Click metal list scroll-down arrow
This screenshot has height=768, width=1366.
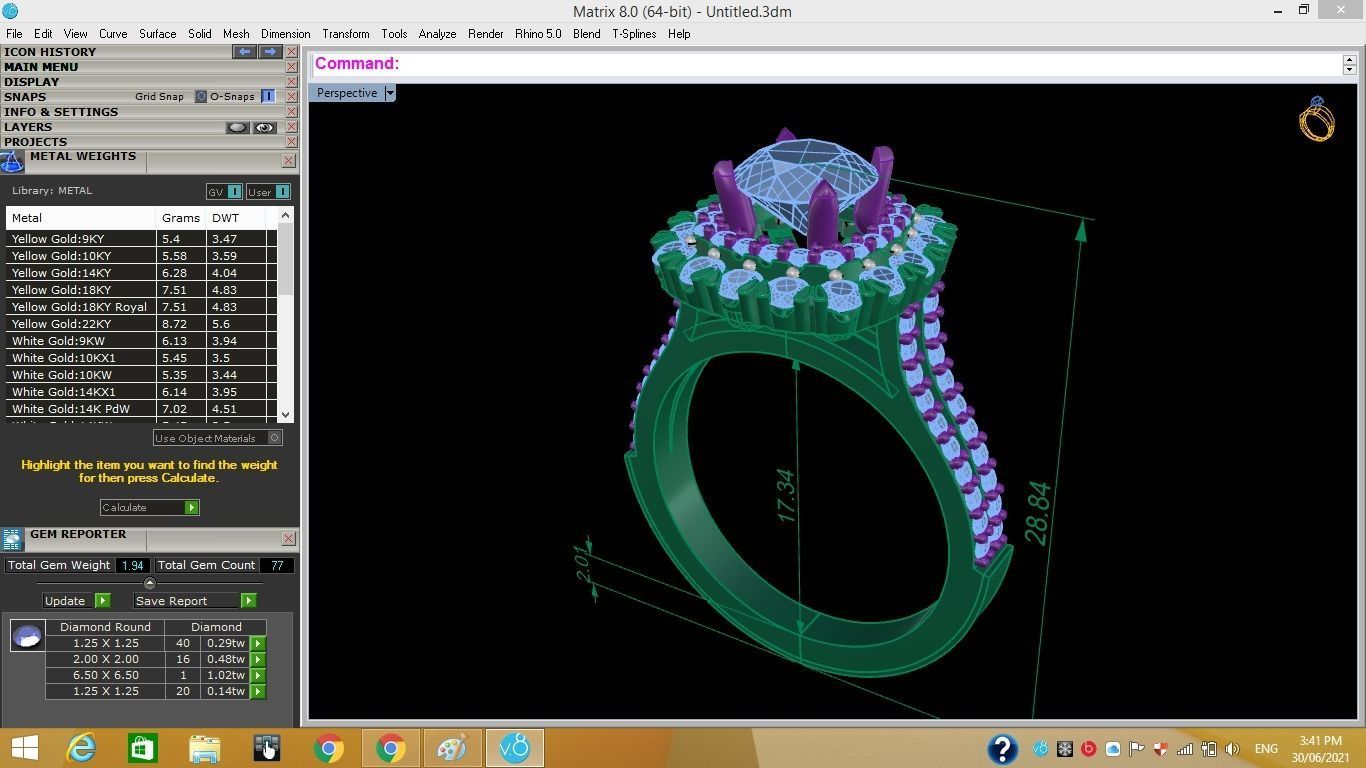tap(286, 414)
